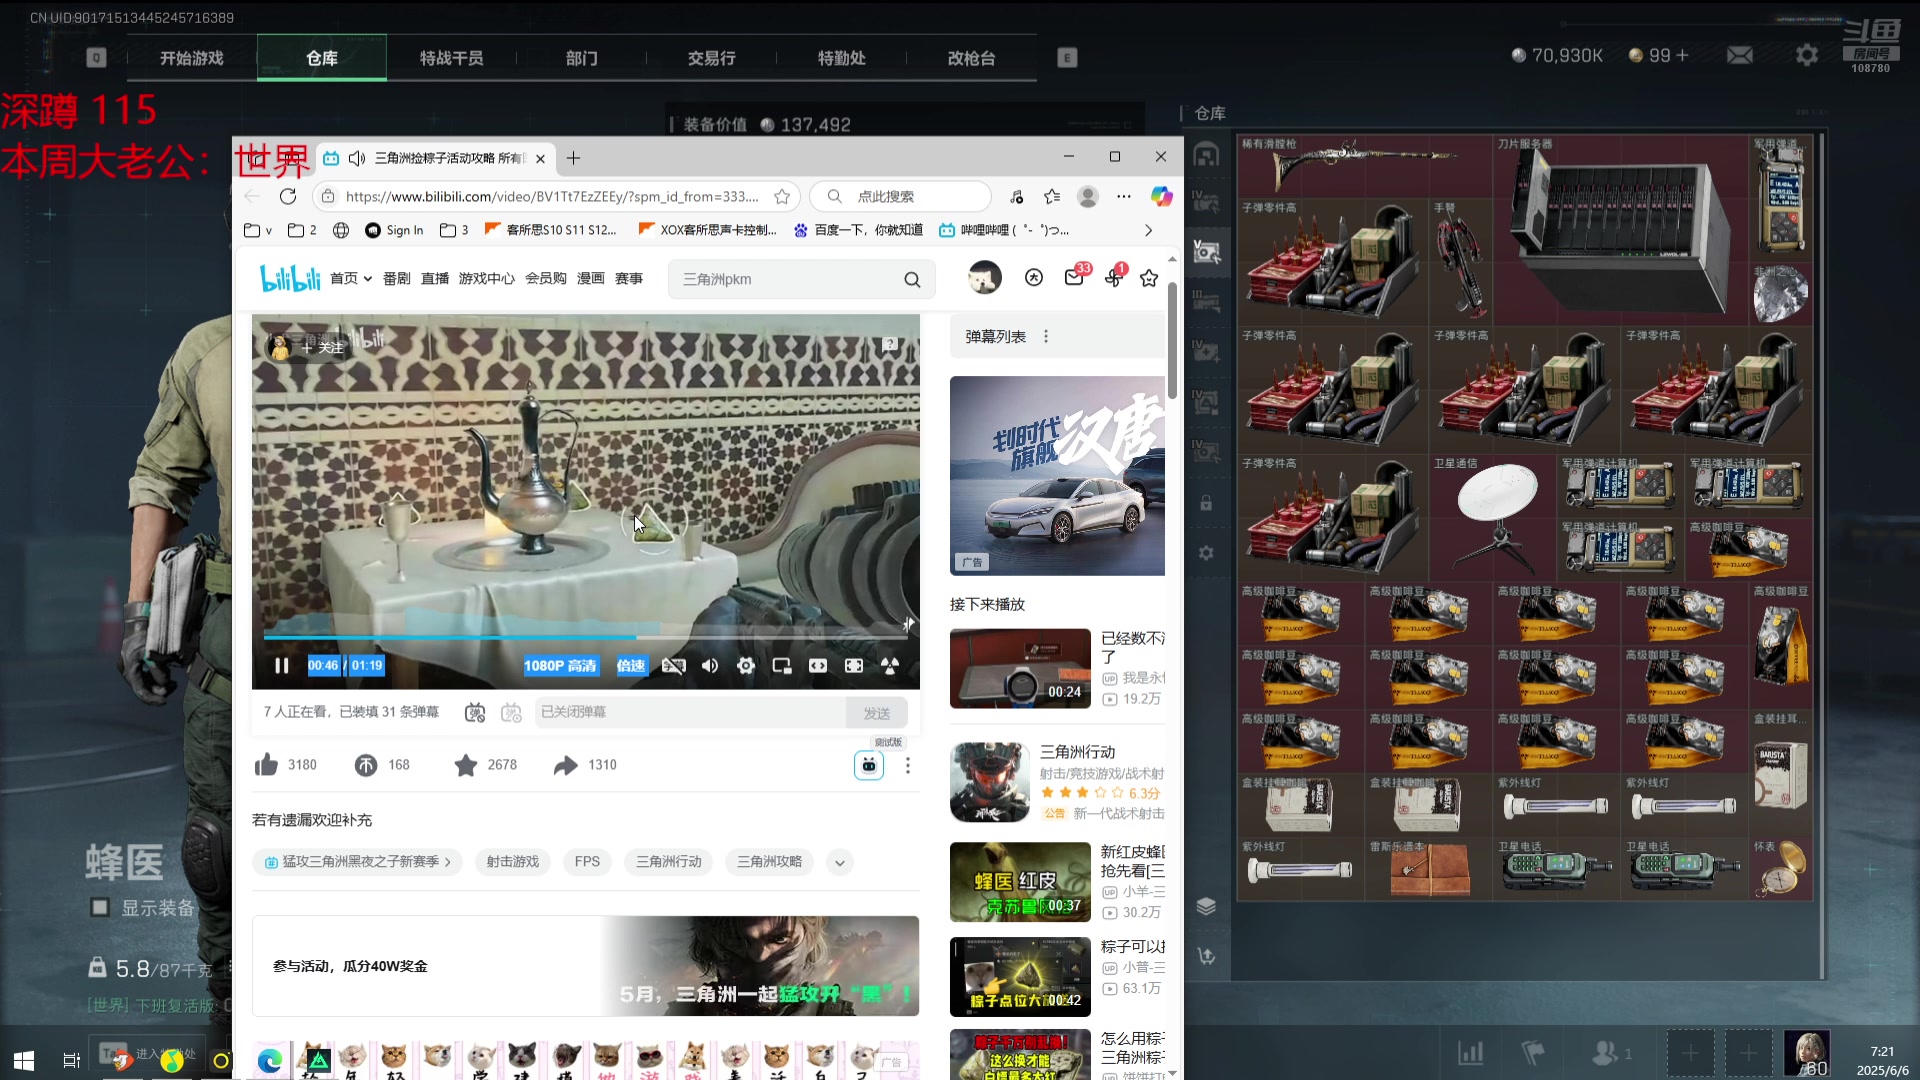Favorite the video with star icon

click(466, 765)
